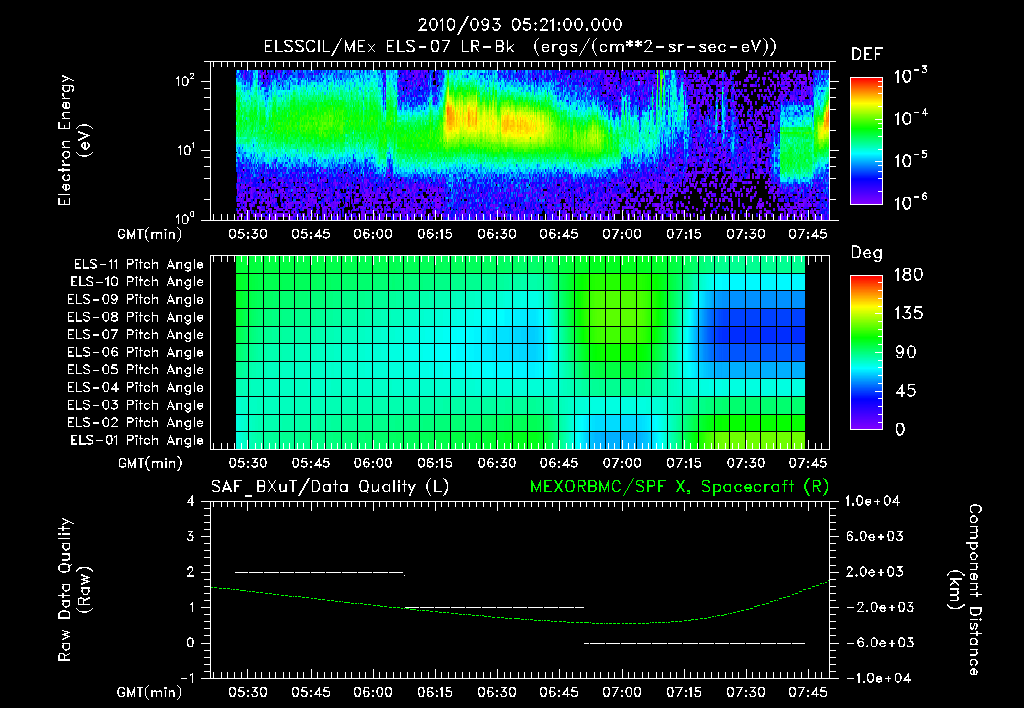Click the Component Distance (km) axis label
The height and width of the screenshot is (708, 1024).
[x=965, y=590]
